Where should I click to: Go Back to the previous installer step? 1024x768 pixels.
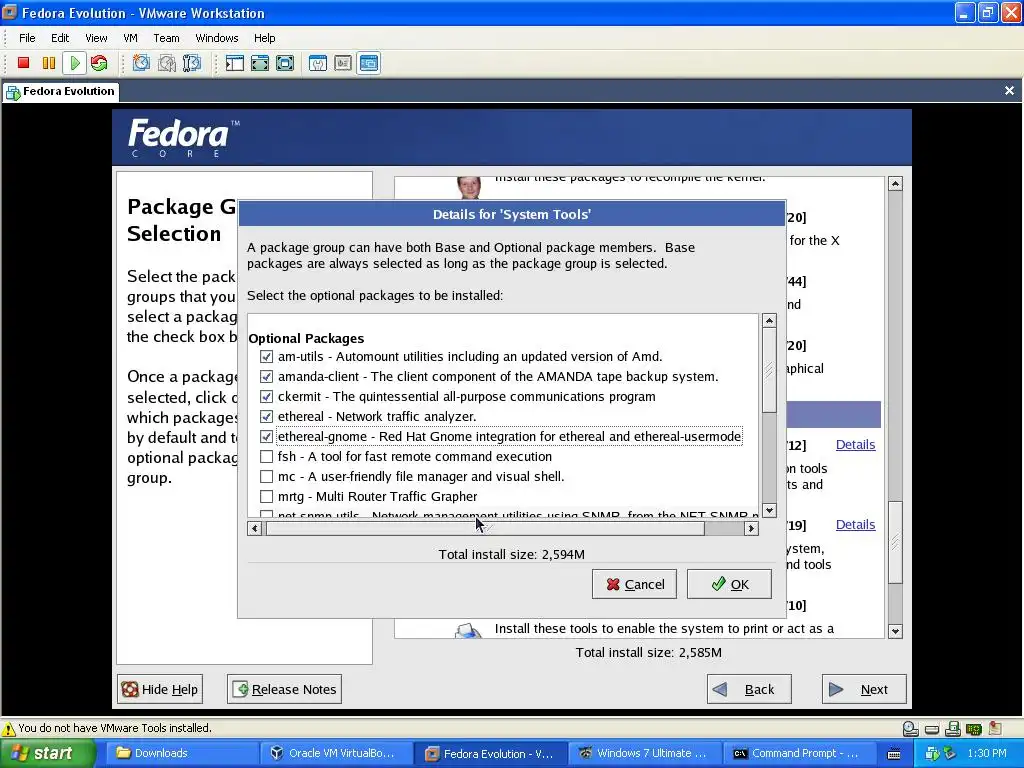coord(749,689)
